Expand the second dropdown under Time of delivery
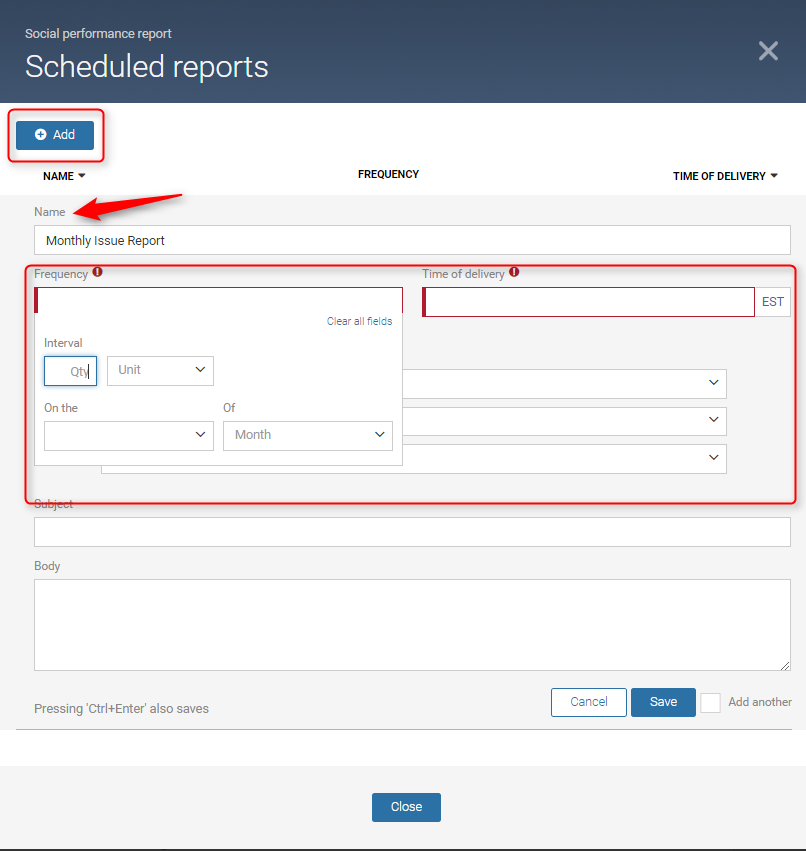Screen dimensions: 806x851 tap(564, 421)
